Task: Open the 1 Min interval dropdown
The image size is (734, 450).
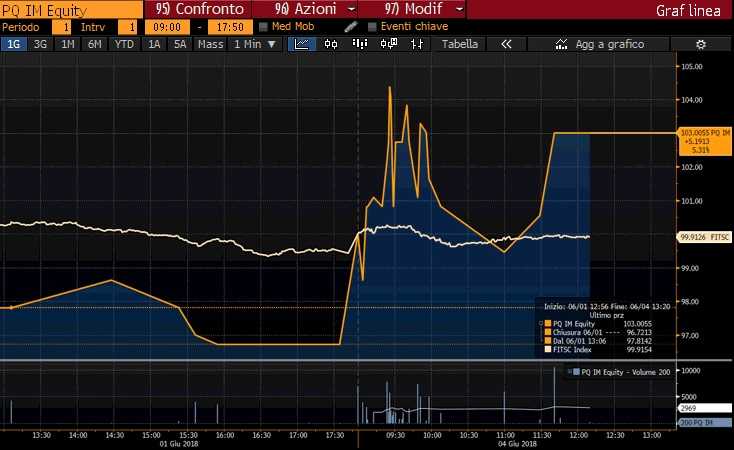Action: (254, 44)
